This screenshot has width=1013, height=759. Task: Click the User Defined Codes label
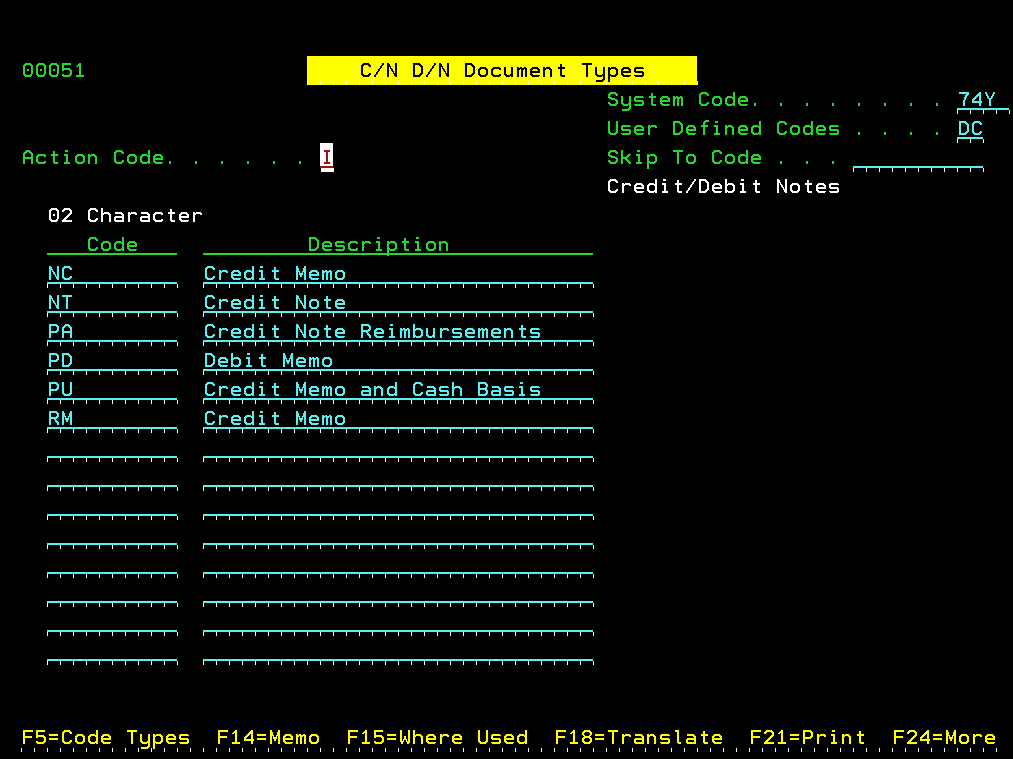tap(724, 129)
